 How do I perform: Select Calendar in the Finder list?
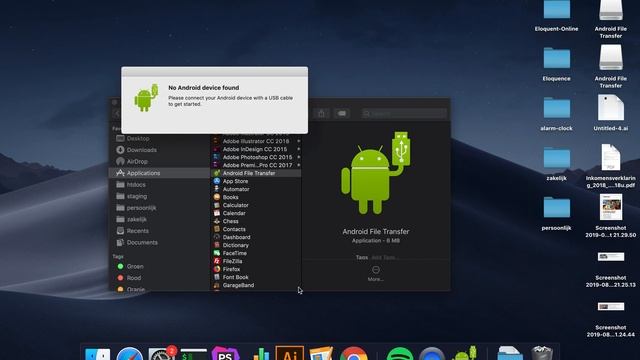tap(256, 213)
